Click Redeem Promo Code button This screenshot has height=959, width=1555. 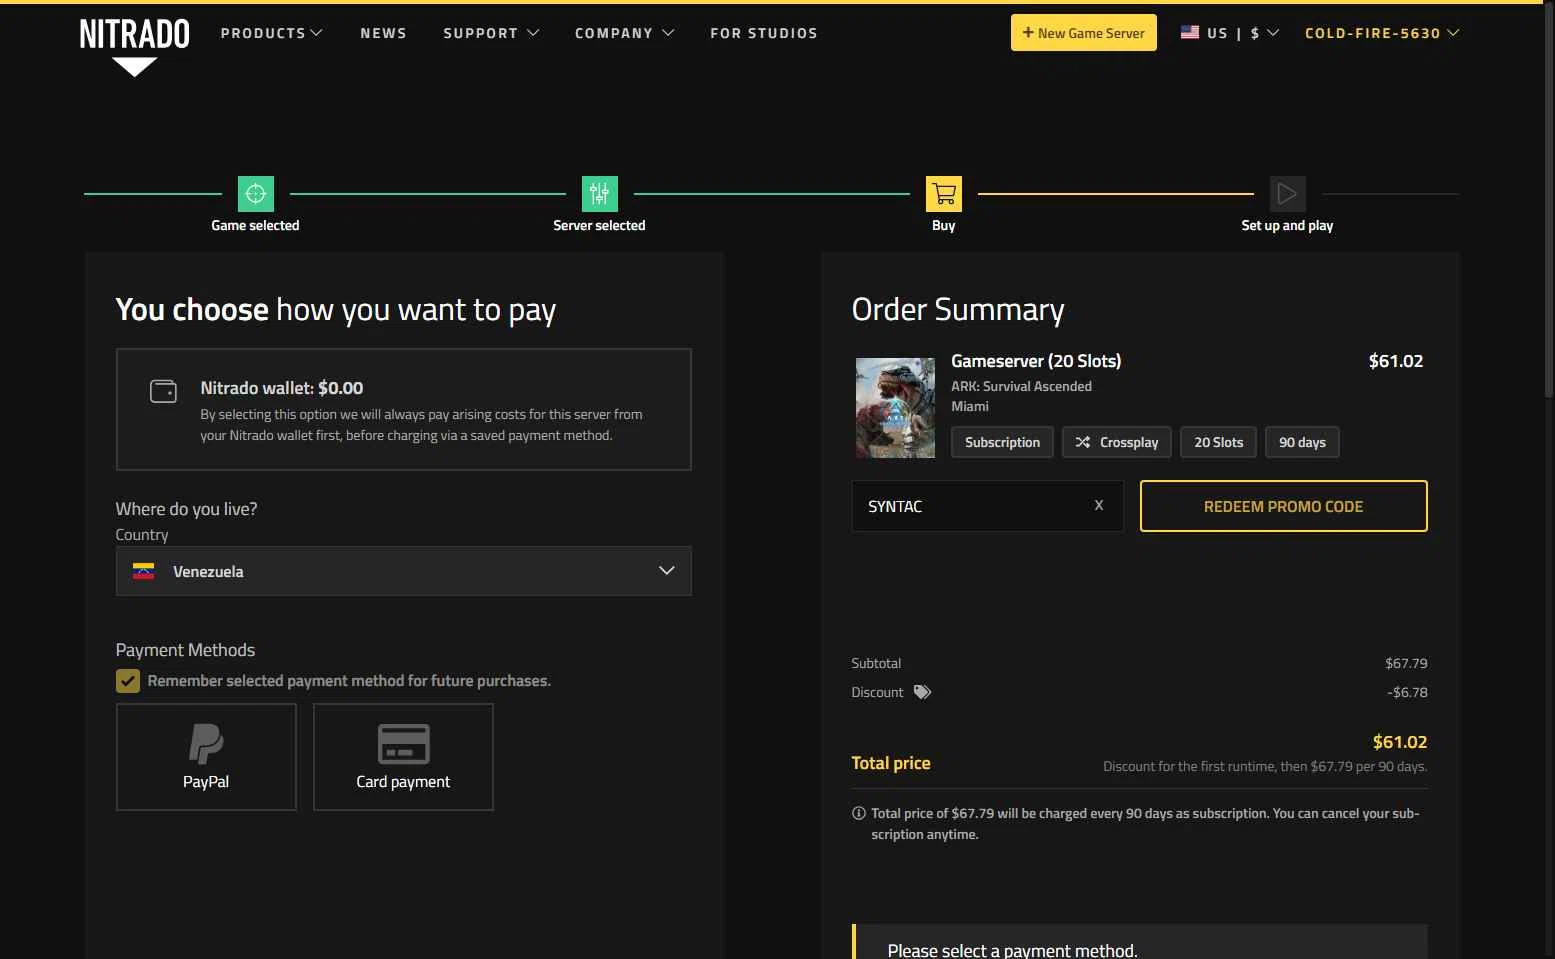click(x=1283, y=506)
